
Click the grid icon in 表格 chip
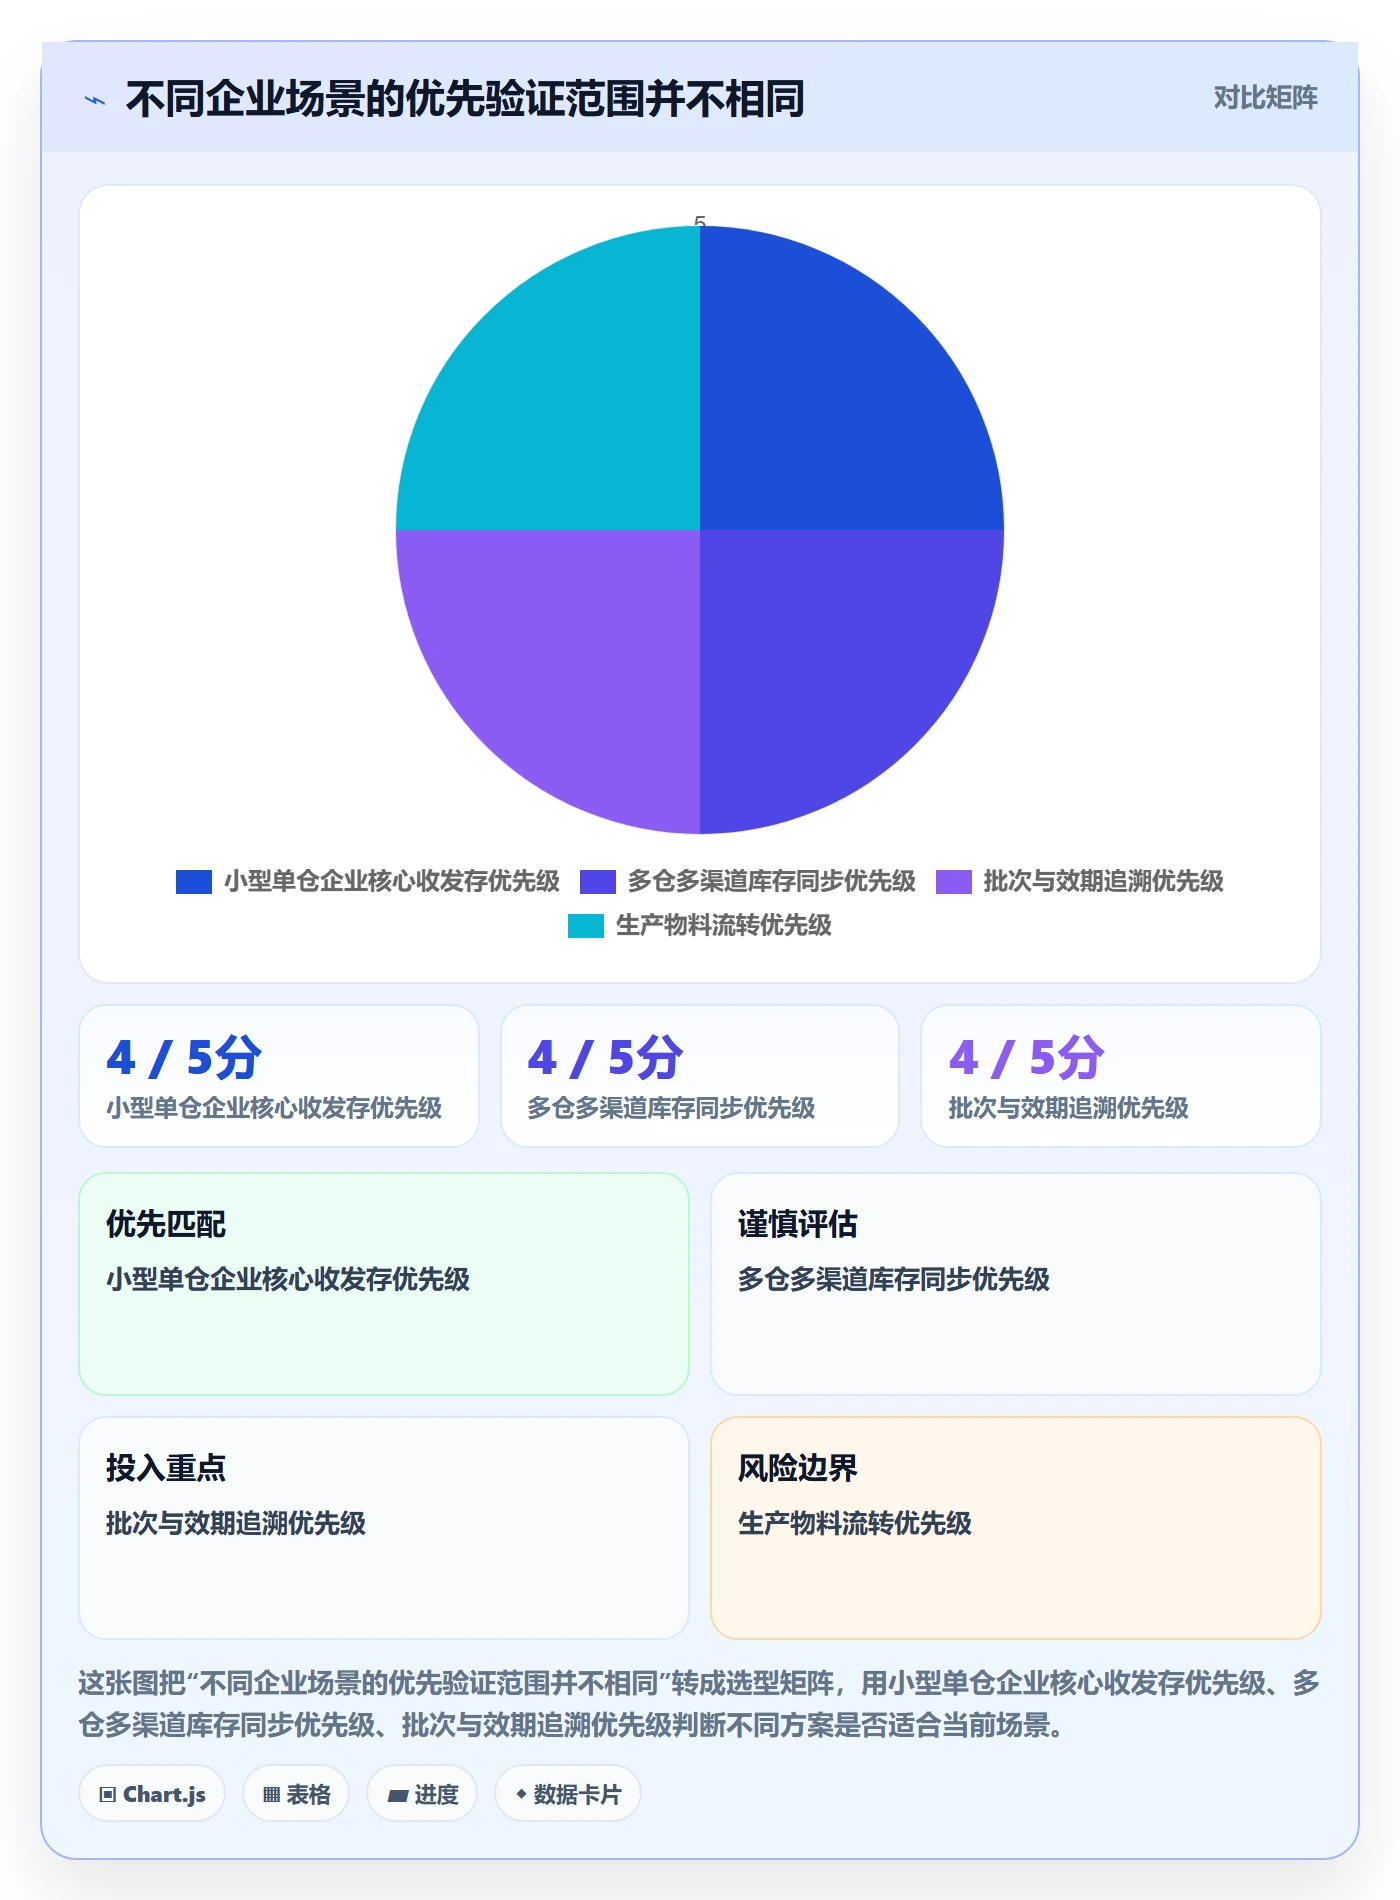pos(272,1795)
